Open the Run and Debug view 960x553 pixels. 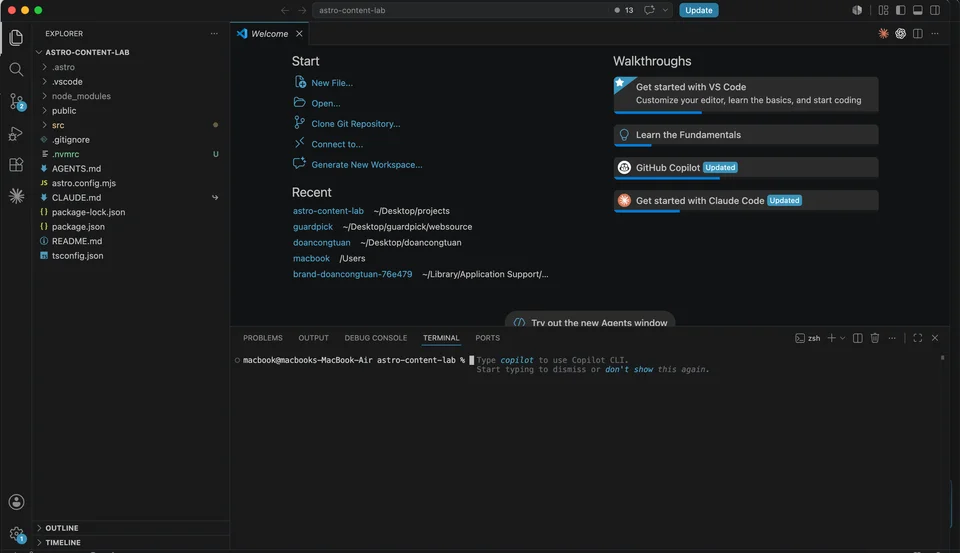[16, 133]
